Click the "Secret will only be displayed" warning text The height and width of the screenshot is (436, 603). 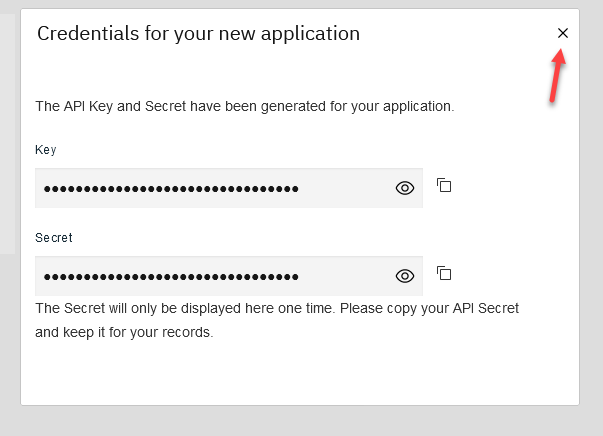click(276, 308)
